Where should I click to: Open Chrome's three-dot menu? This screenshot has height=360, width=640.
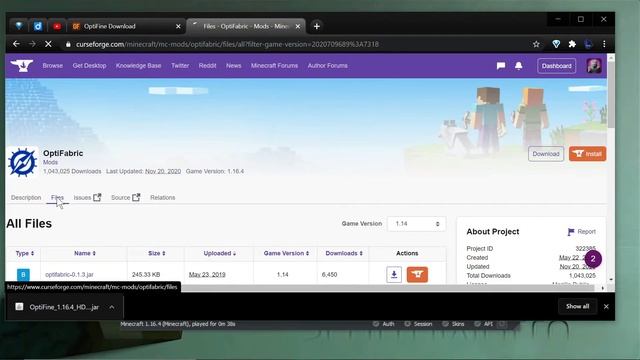point(604,44)
